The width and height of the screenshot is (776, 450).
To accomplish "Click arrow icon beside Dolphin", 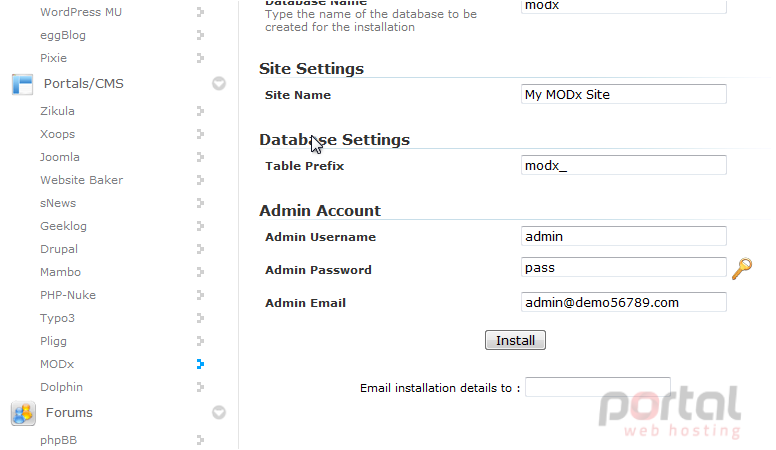I will tap(200, 387).
